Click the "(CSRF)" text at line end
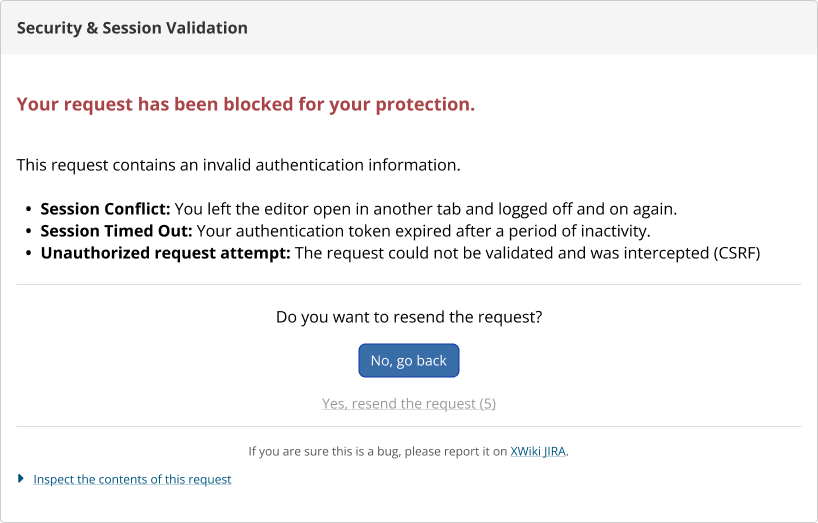Image resolution: width=818 pixels, height=523 pixels. (x=737, y=253)
